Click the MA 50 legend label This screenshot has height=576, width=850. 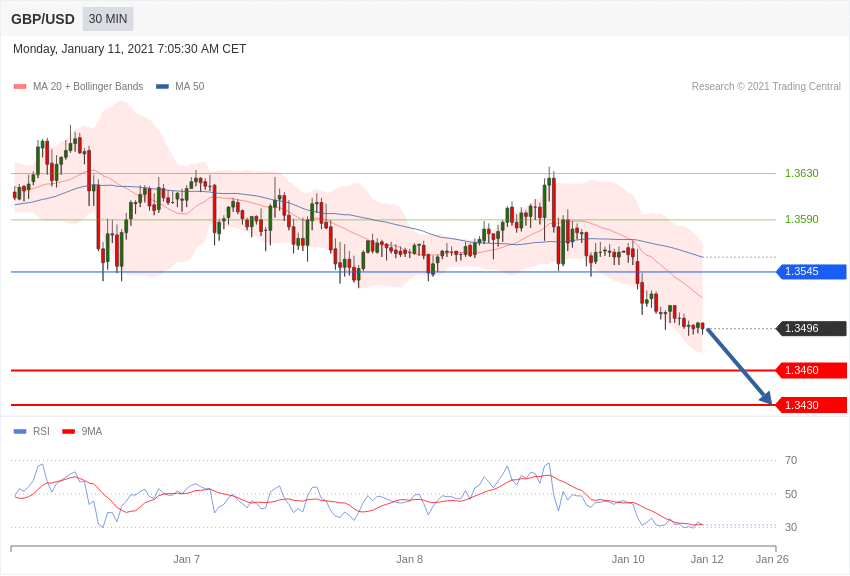pyautogui.click(x=190, y=87)
